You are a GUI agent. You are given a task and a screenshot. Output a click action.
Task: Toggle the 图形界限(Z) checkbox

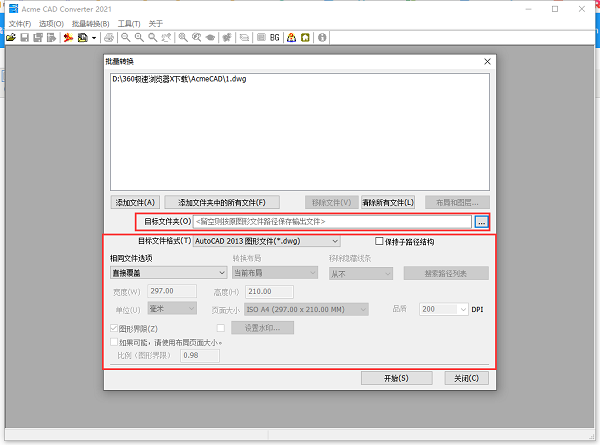point(114,328)
